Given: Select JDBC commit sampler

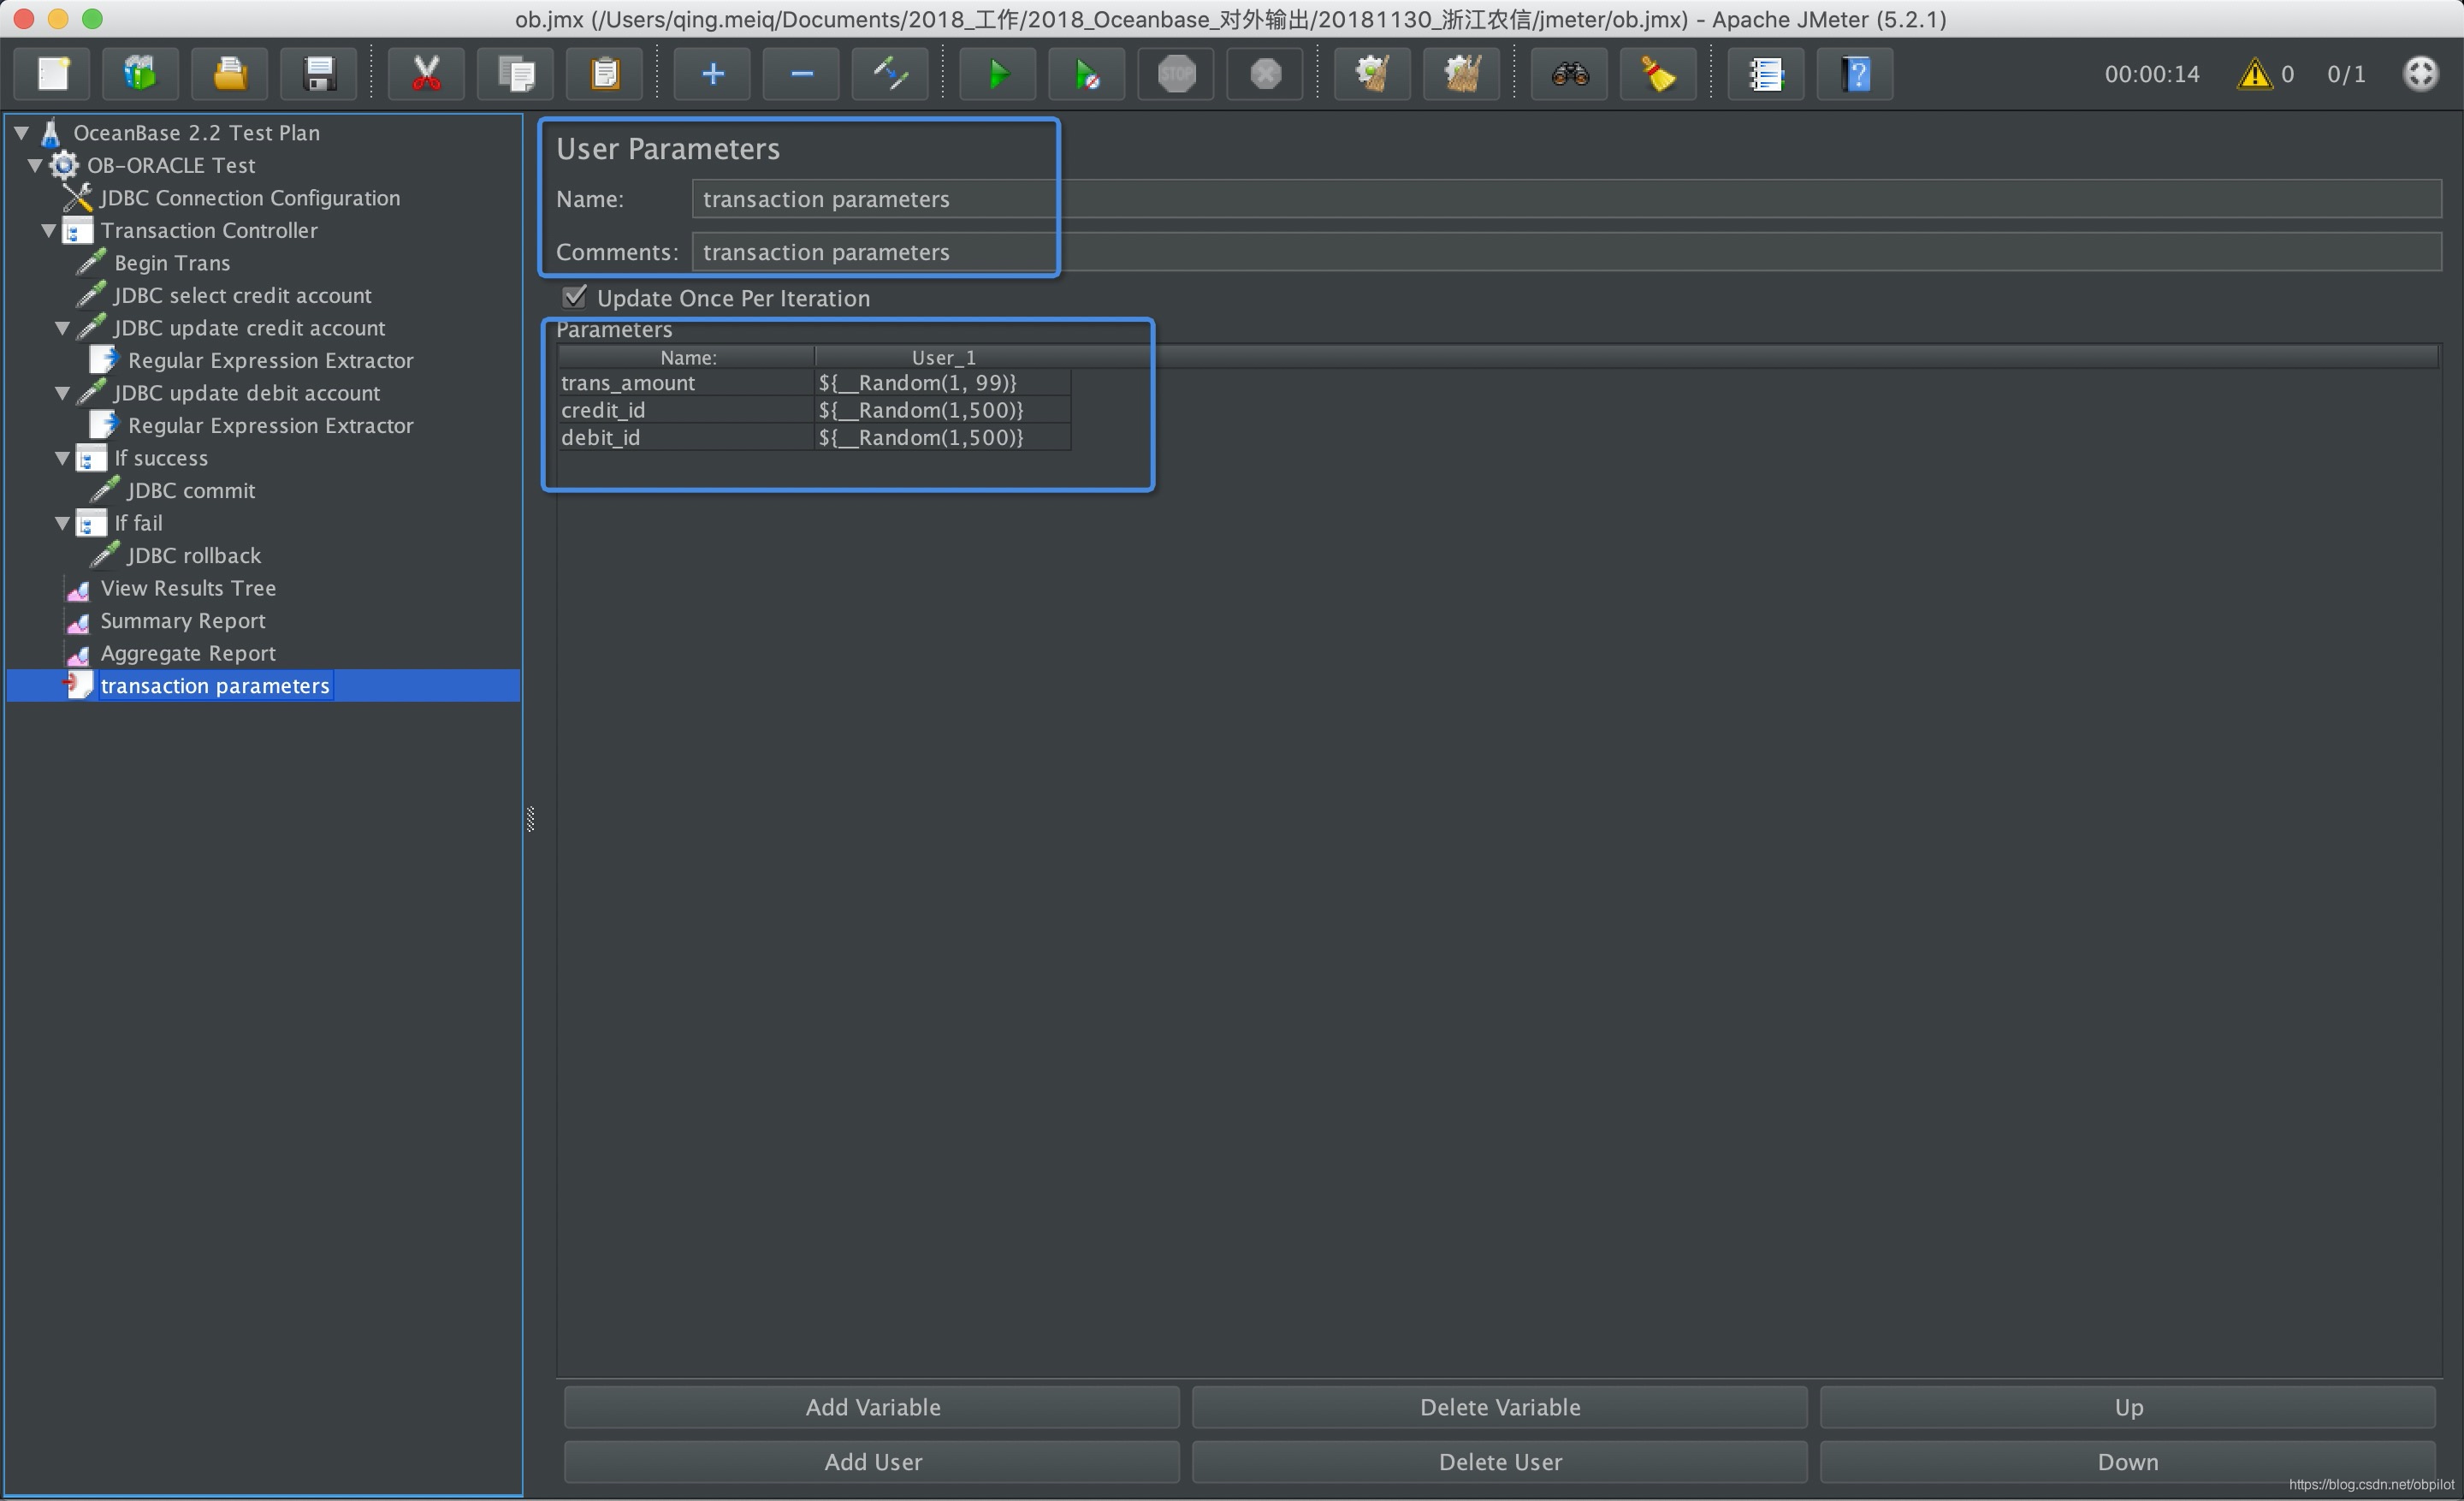Looking at the screenshot, I should point(191,490).
